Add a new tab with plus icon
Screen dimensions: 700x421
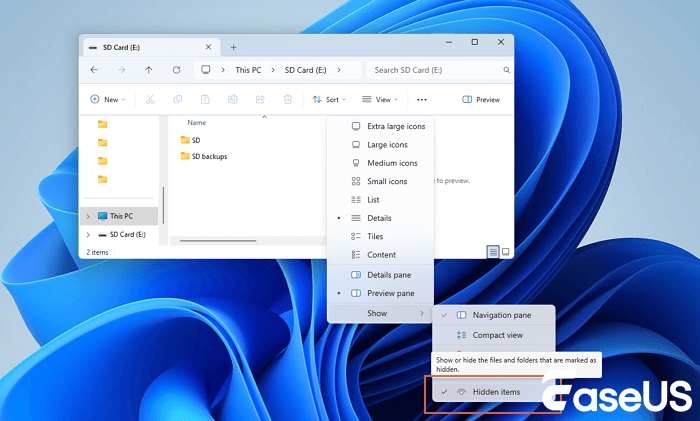(234, 47)
